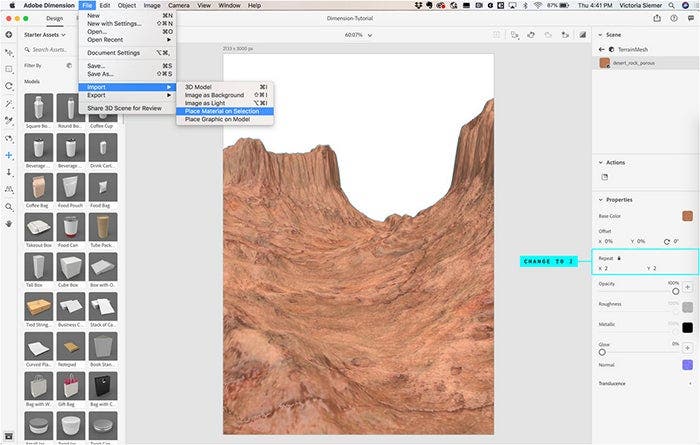Click the camera undo icon in toolbar
Screen dimensions: 700x445
pos(531,35)
